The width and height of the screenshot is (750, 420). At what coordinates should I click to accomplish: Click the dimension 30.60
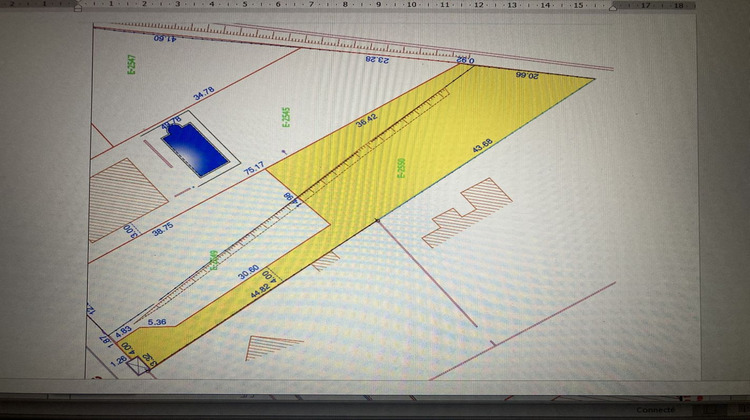[x=249, y=272]
